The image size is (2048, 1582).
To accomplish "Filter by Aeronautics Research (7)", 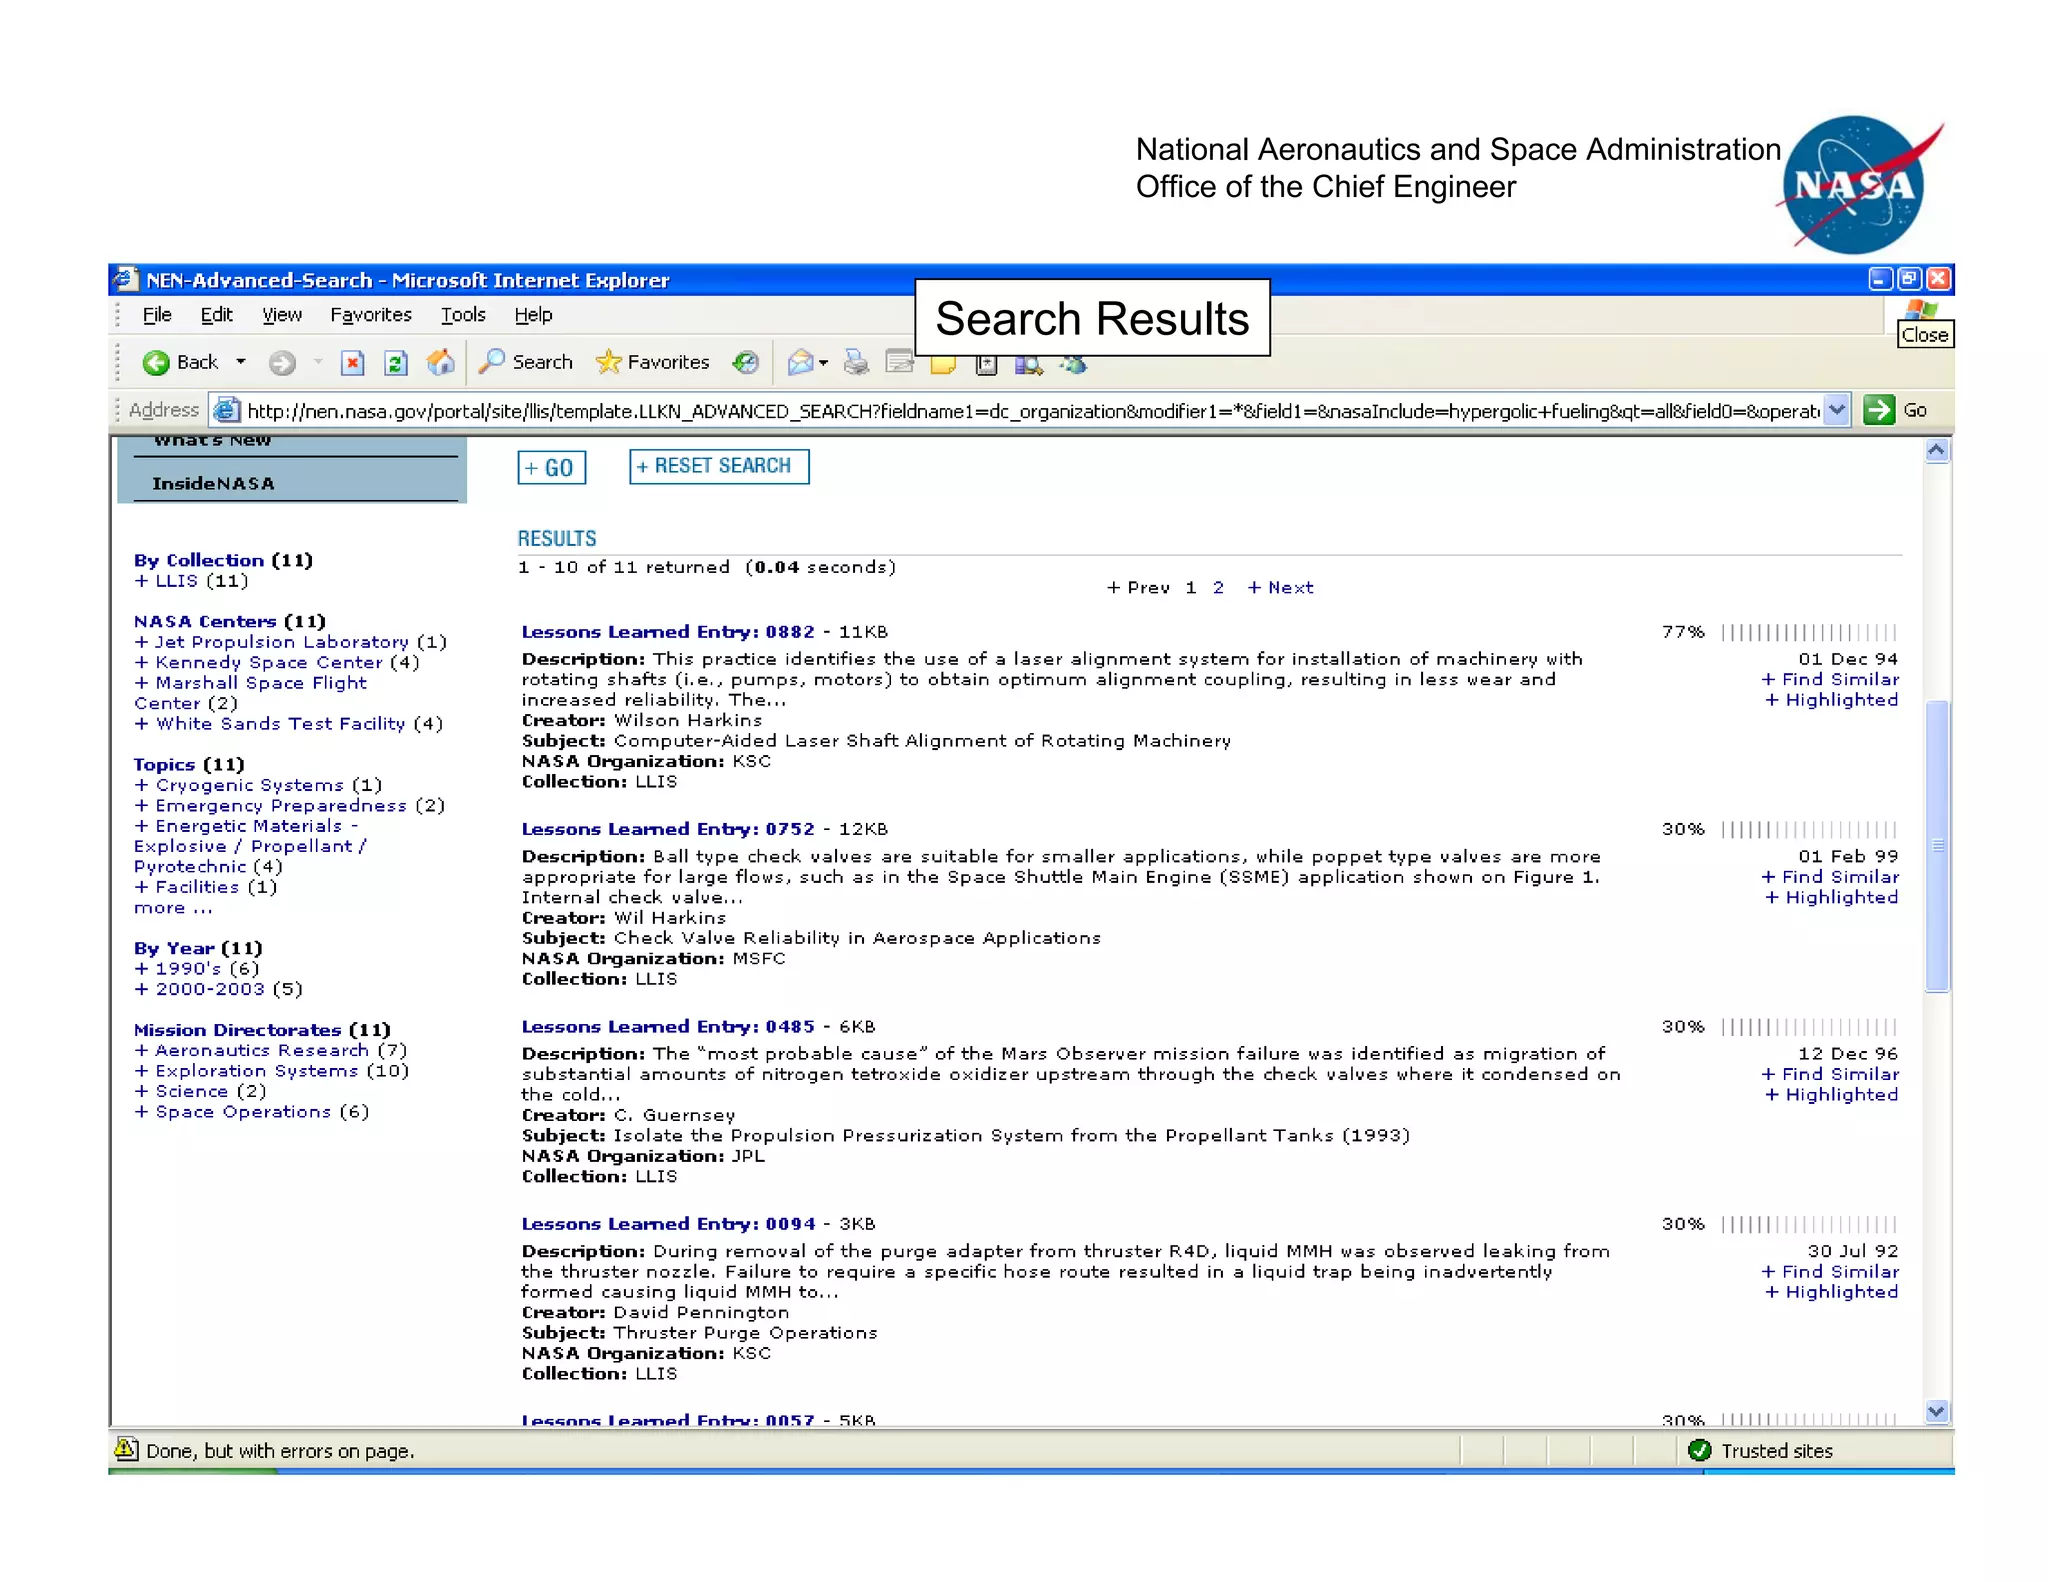I will point(271,1051).
